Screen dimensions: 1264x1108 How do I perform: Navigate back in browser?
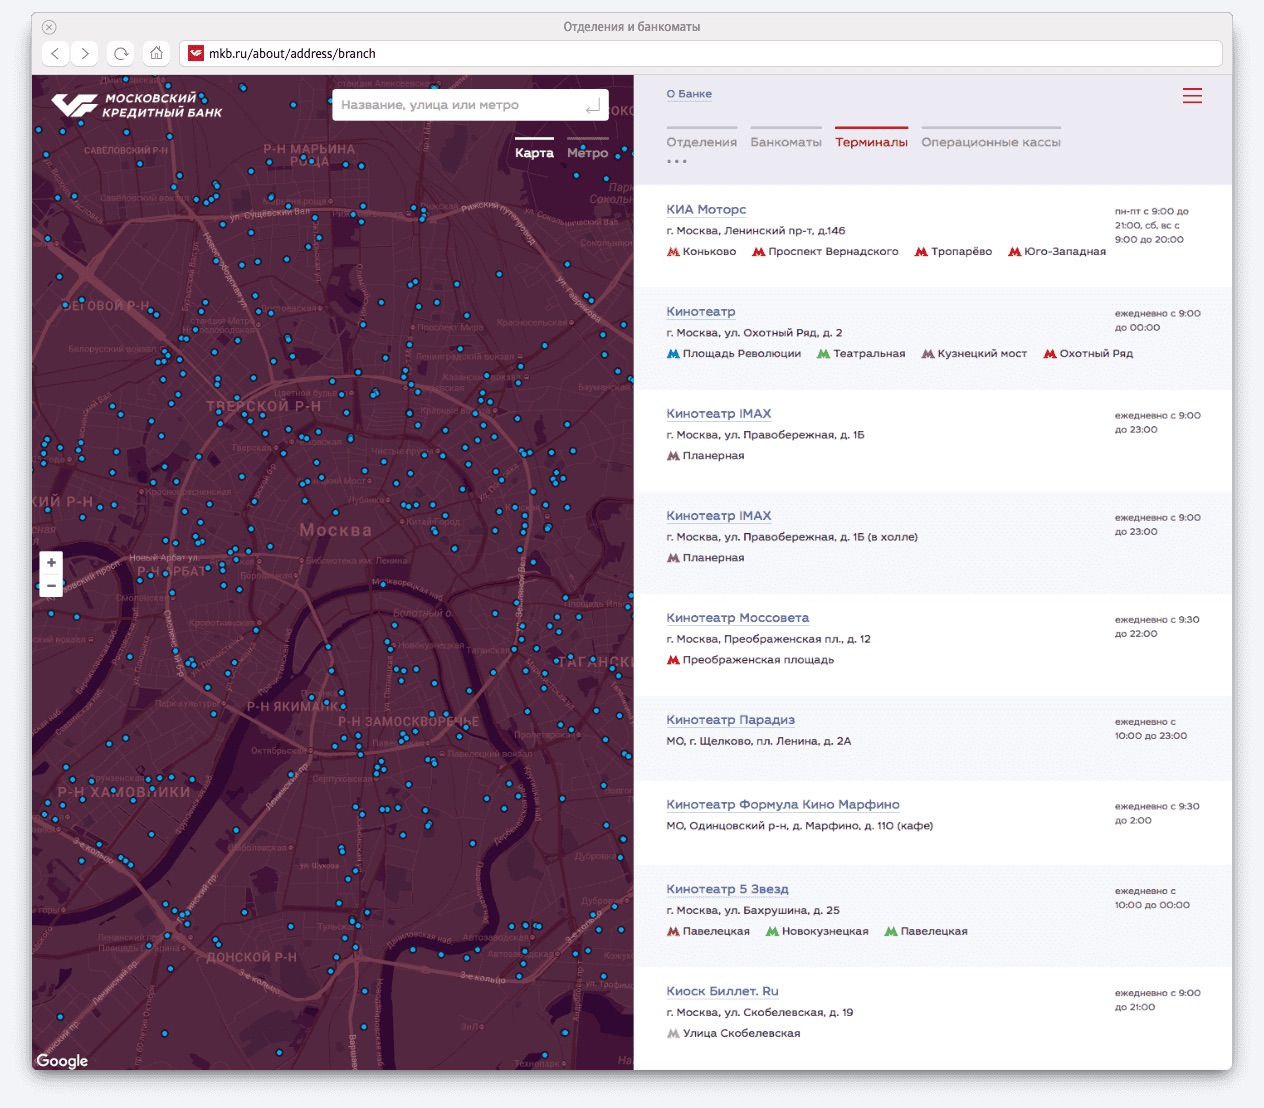tap(56, 54)
